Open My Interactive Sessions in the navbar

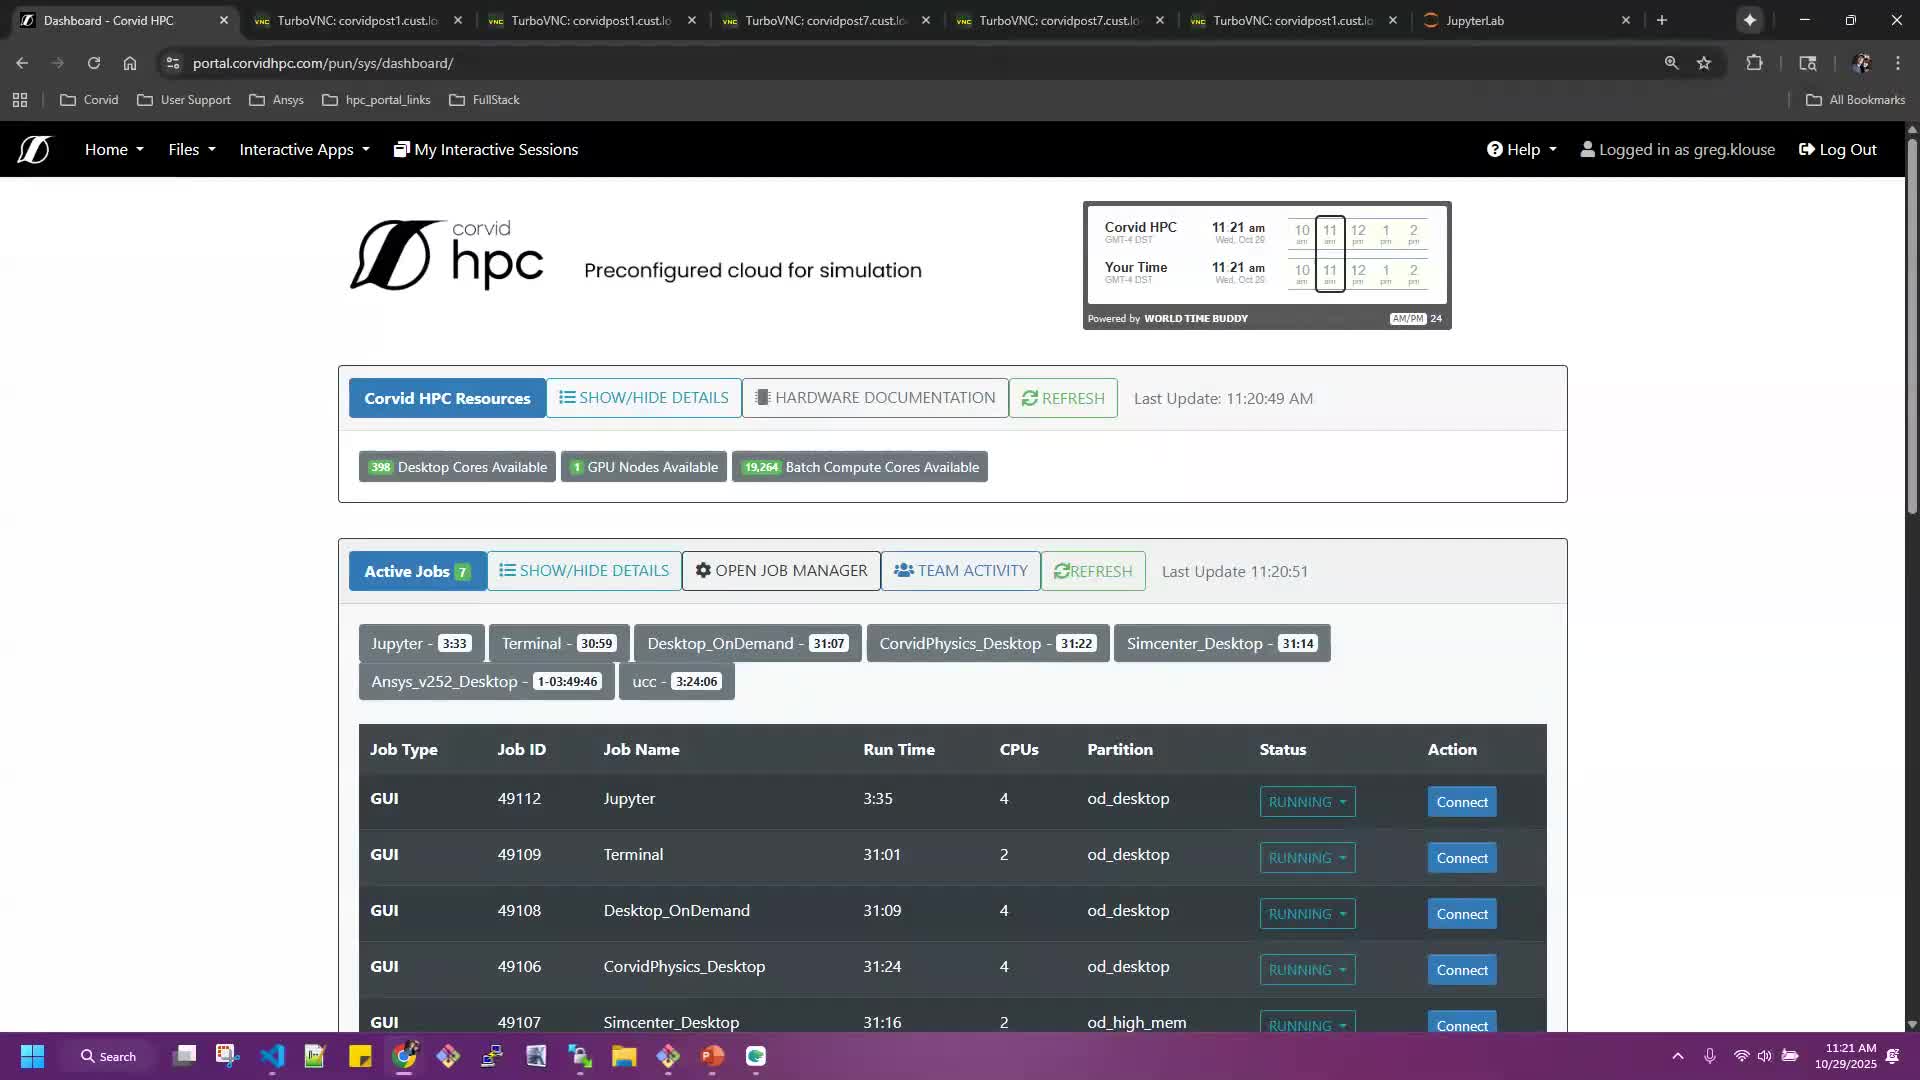[x=486, y=150]
